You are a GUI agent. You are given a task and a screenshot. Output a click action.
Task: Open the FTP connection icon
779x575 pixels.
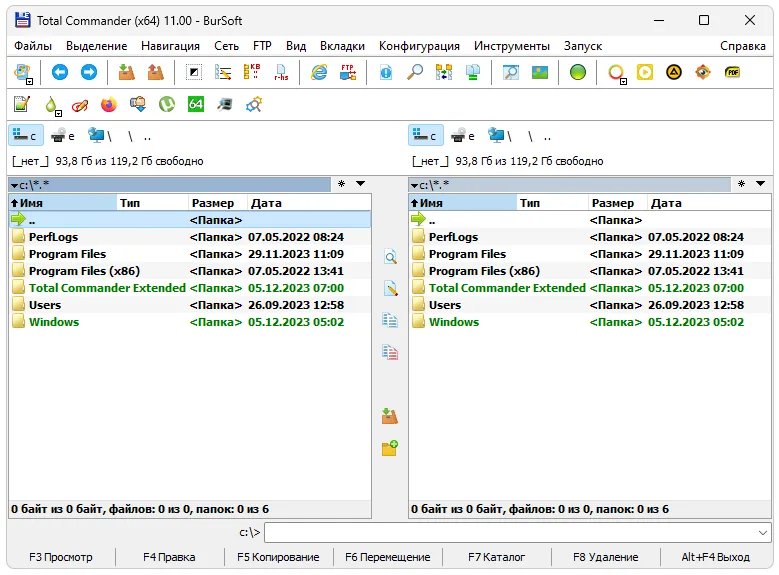[348, 73]
